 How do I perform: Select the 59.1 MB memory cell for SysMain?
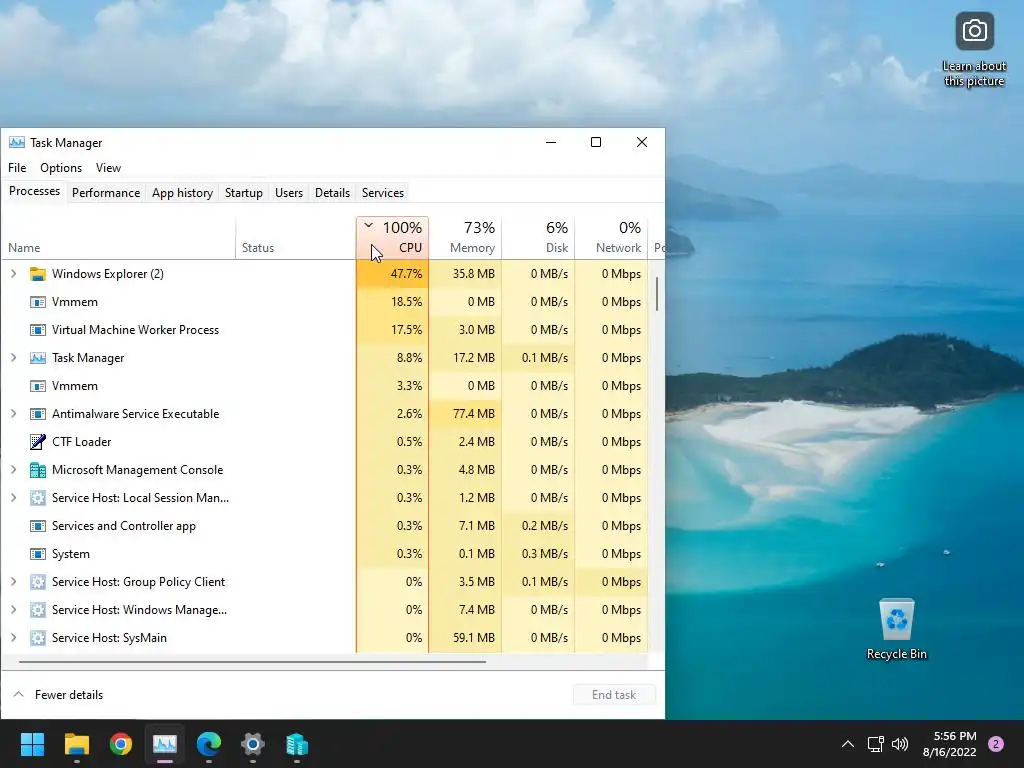pyautogui.click(x=465, y=638)
